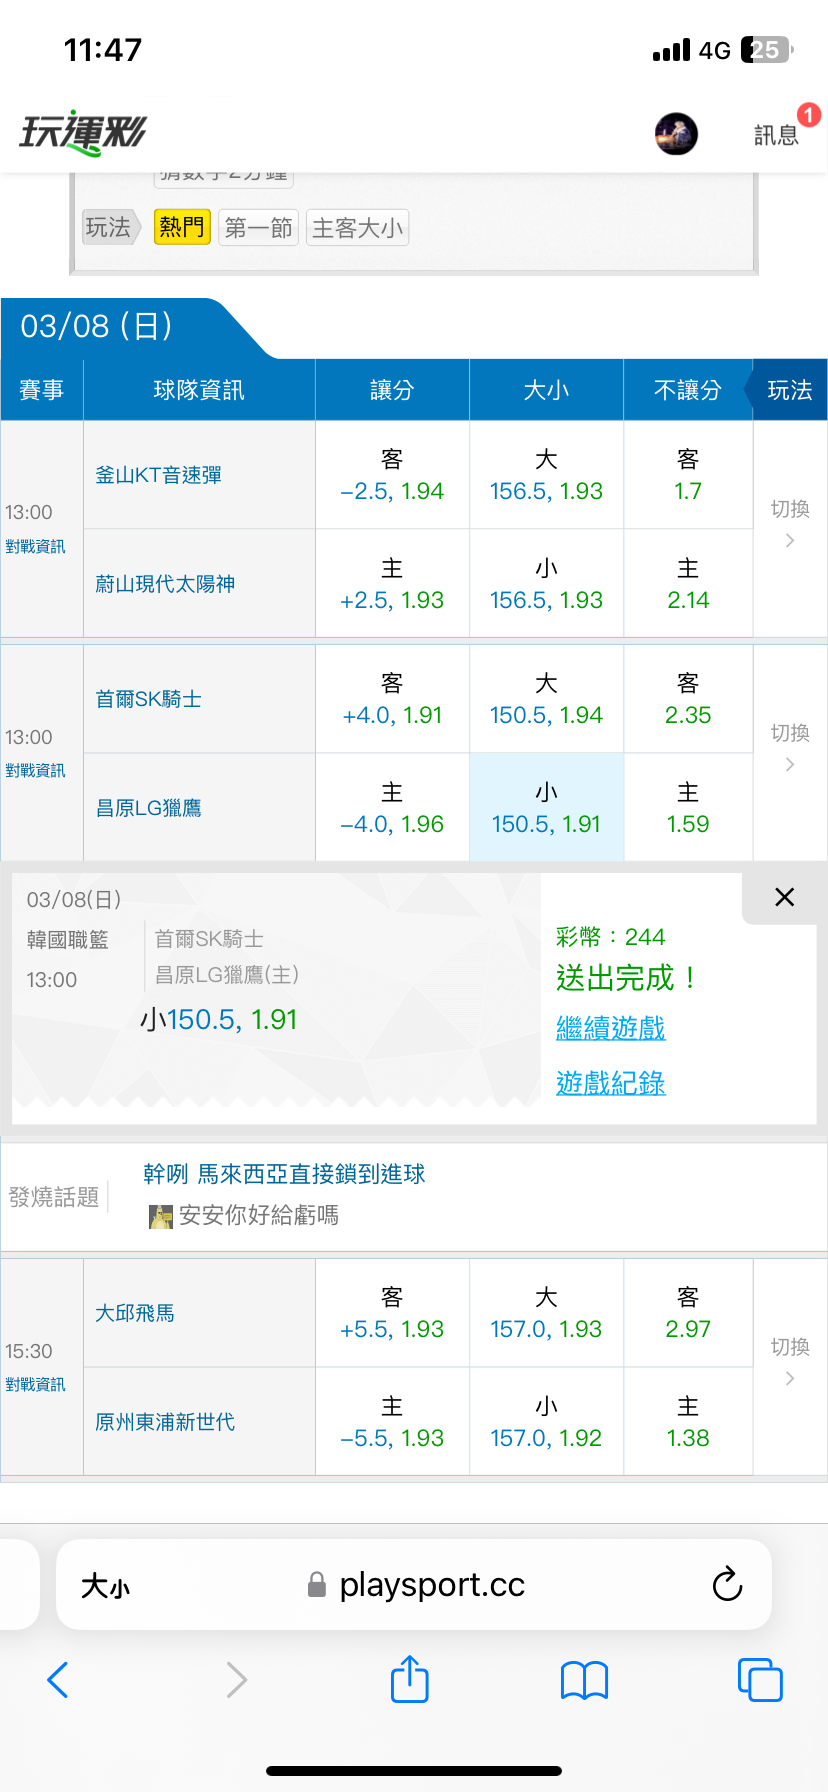Select 小 150.5, 1.91 for 昌原LG獵鷹

[546, 808]
